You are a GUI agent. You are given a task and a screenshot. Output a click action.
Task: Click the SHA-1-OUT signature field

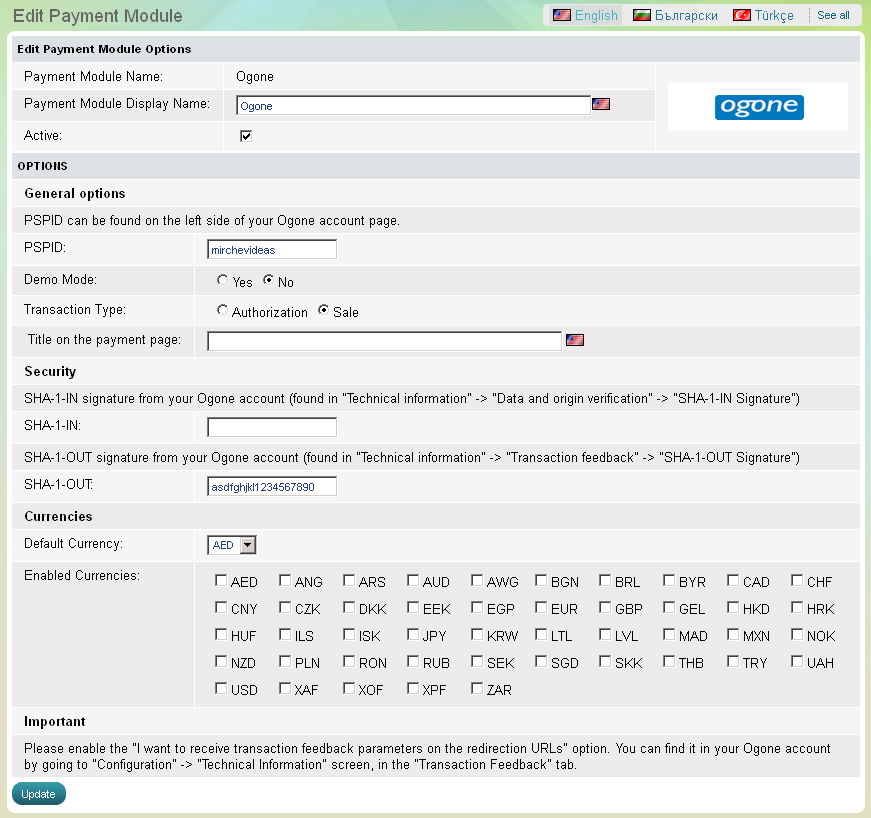tap(272, 487)
